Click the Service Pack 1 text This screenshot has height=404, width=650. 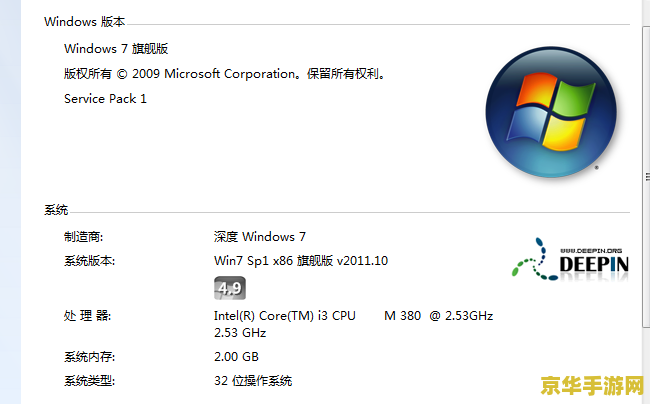(x=105, y=99)
